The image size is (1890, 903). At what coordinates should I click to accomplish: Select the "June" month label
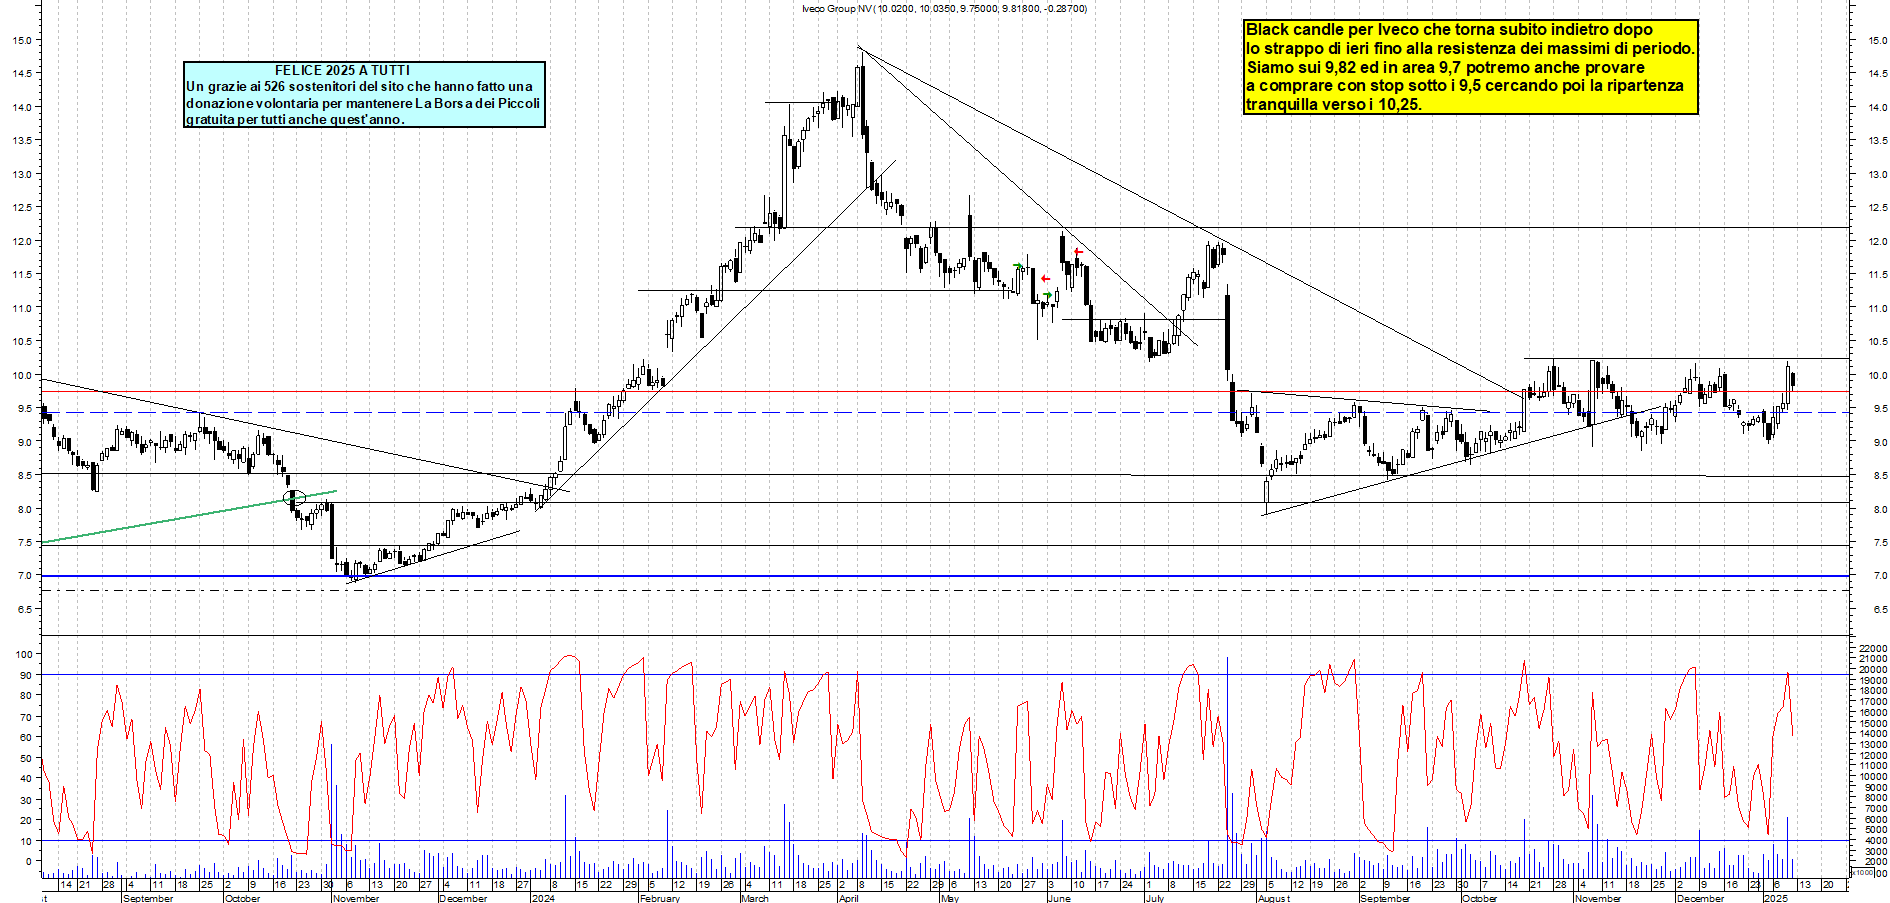[1059, 898]
